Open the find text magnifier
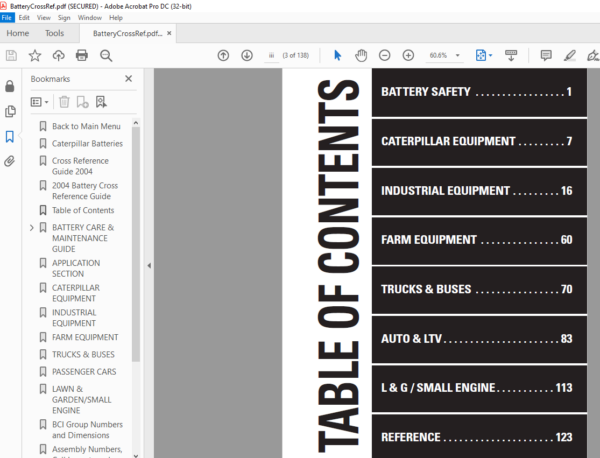 pyautogui.click(x=106, y=56)
